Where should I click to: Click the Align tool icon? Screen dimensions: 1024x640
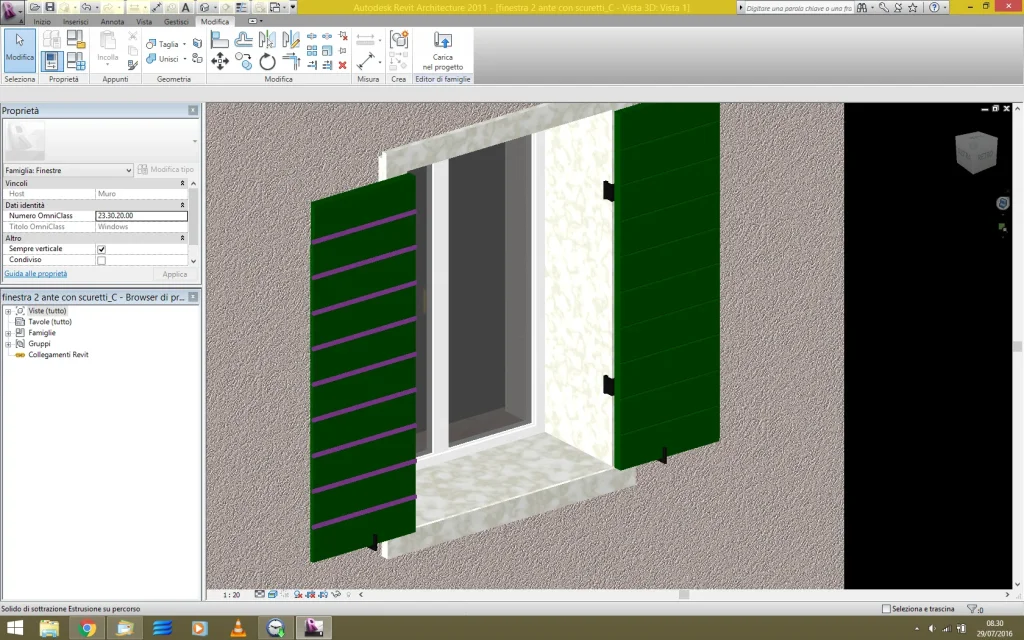pyautogui.click(x=220, y=40)
